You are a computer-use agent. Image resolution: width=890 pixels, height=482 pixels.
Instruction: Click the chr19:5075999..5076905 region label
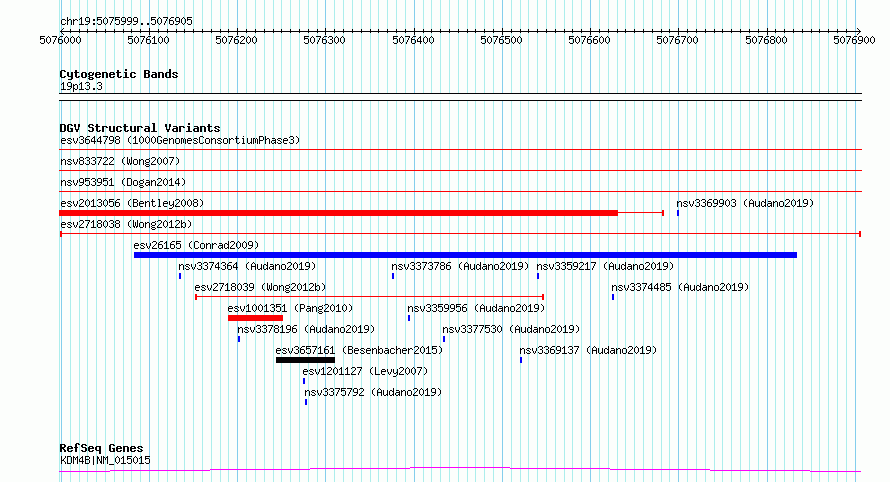[126, 21]
